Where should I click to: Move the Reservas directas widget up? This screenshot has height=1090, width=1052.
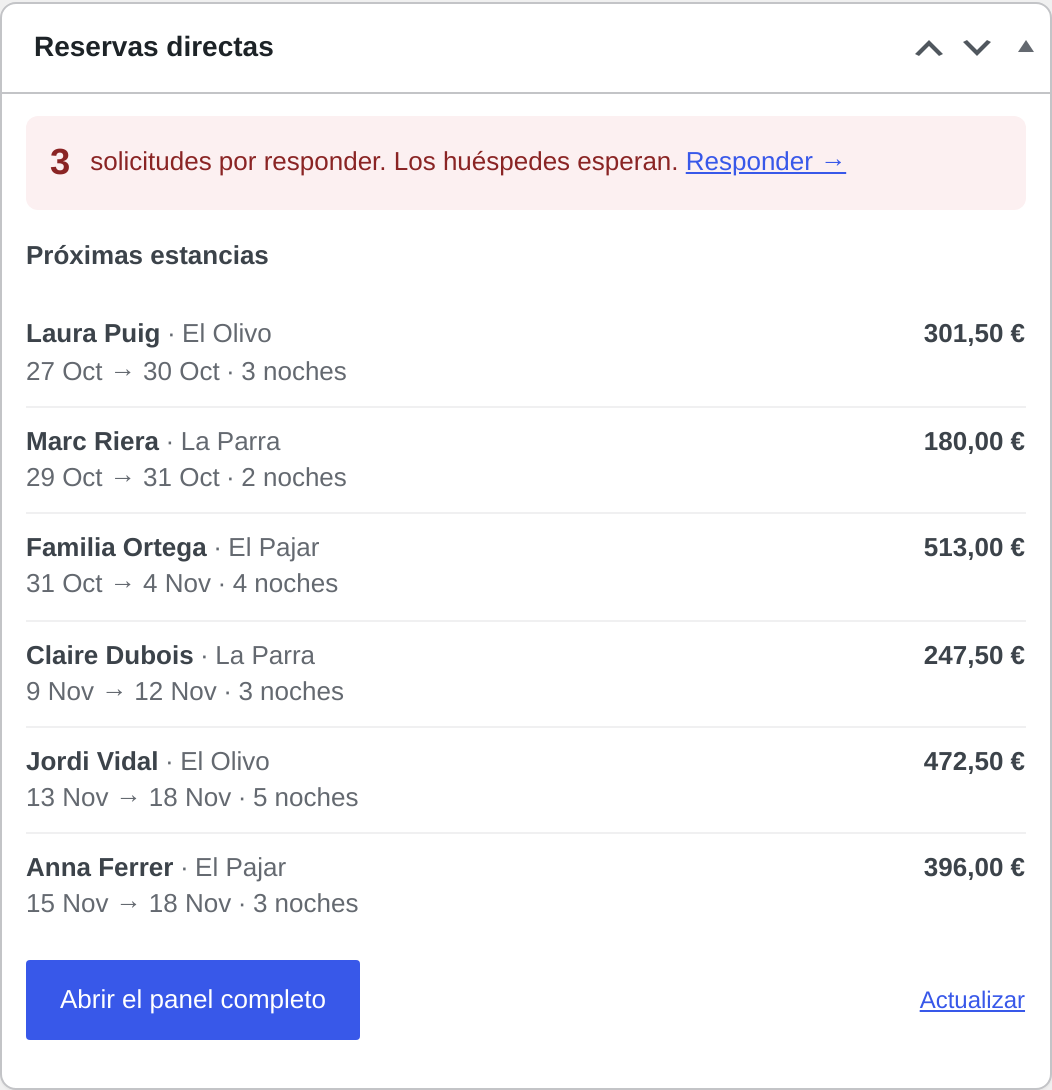point(928,48)
